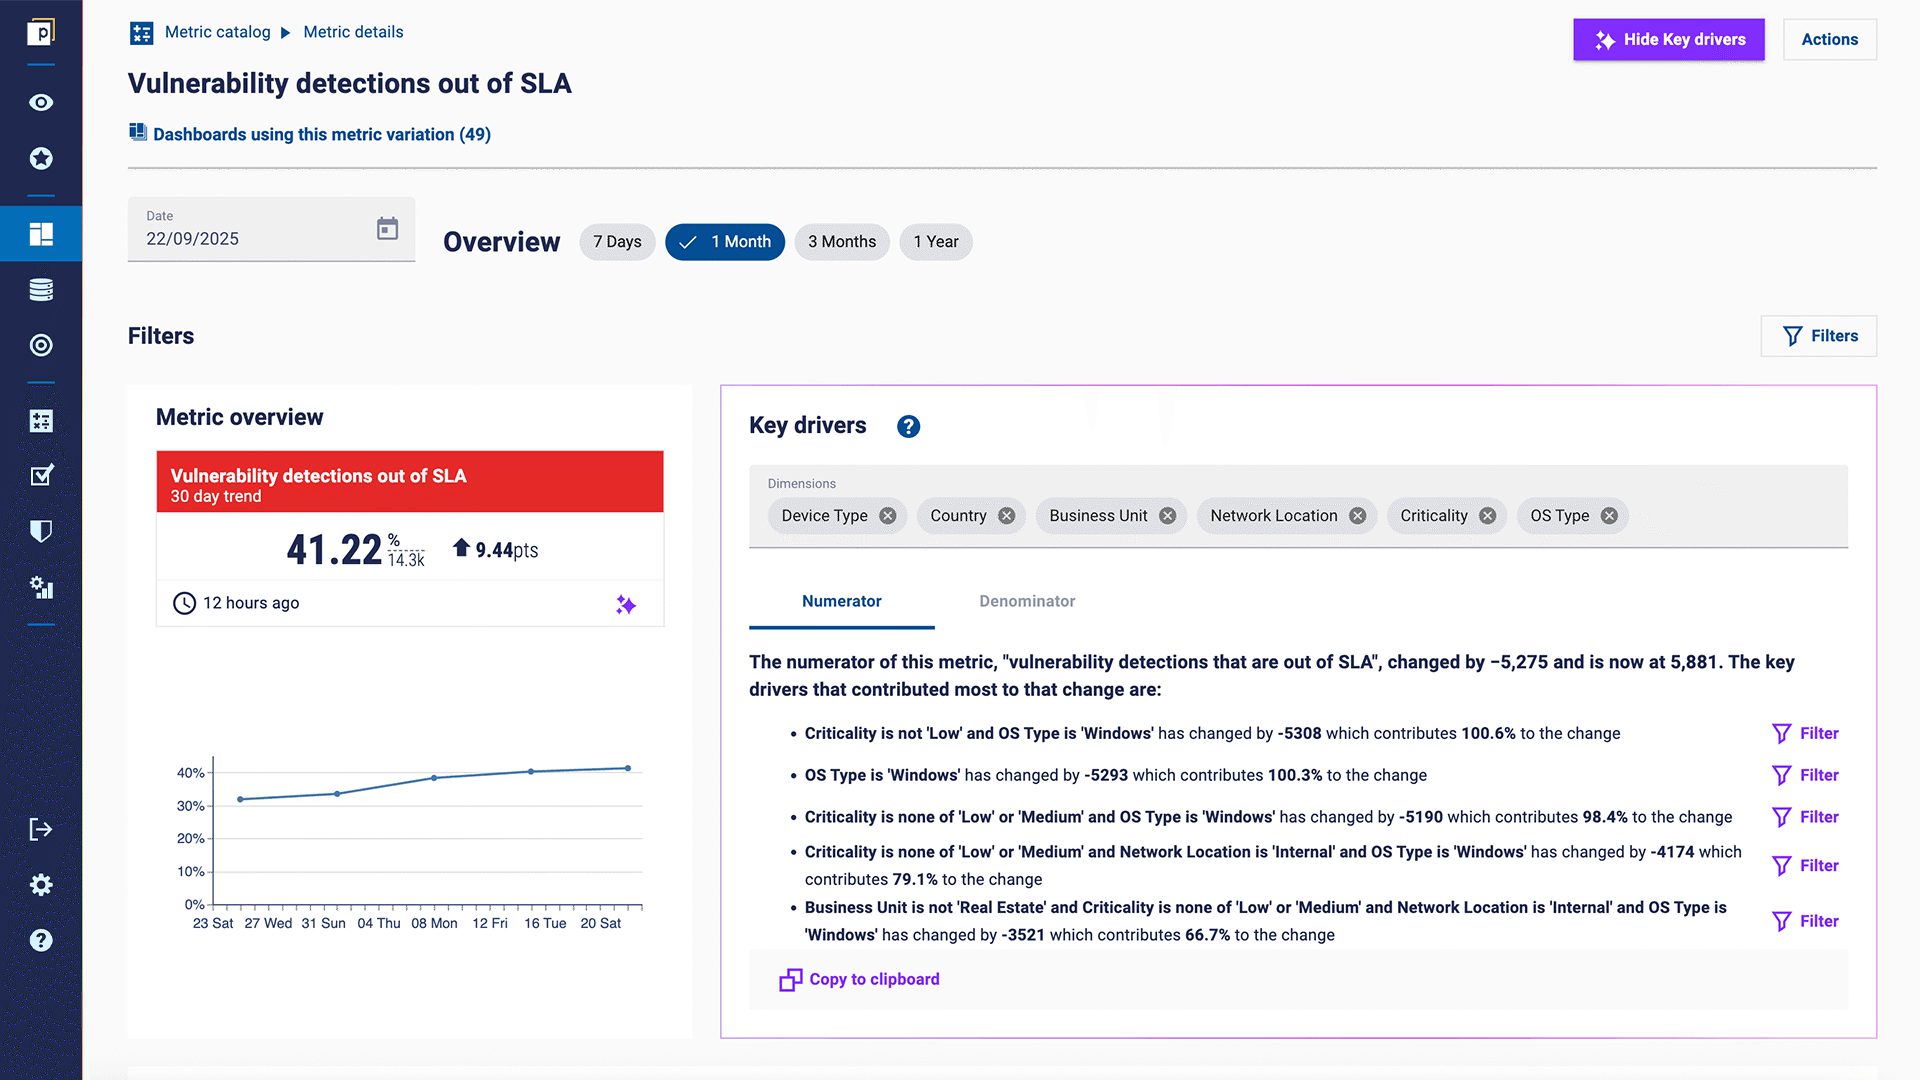
Task: Open Dashboards using this metric variation link
Action: click(321, 134)
